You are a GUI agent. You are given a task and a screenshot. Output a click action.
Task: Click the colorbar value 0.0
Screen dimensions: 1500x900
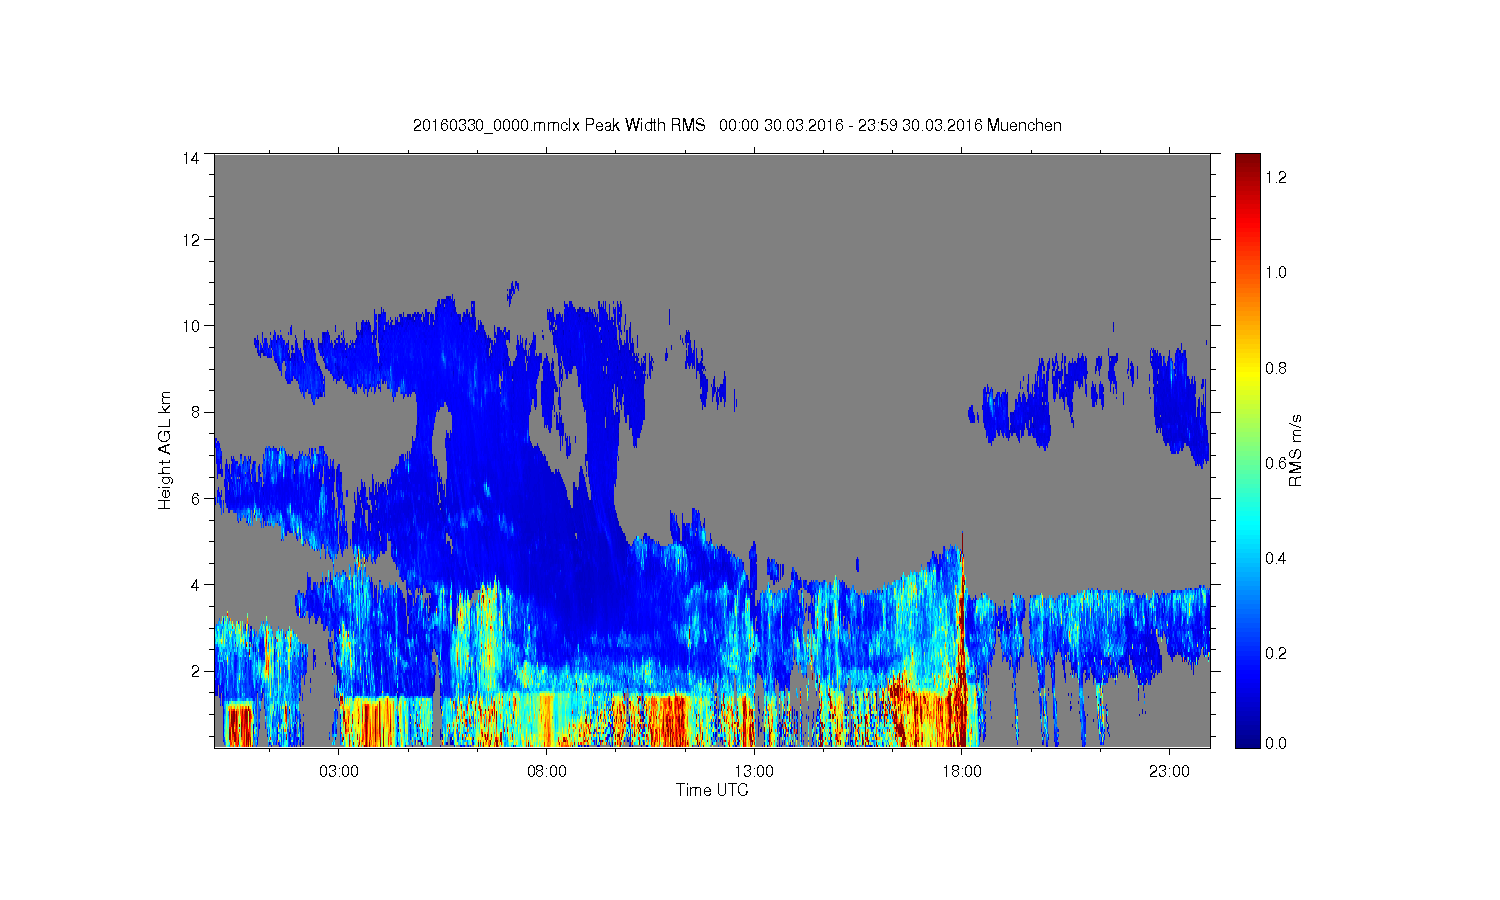(x=1277, y=743)
